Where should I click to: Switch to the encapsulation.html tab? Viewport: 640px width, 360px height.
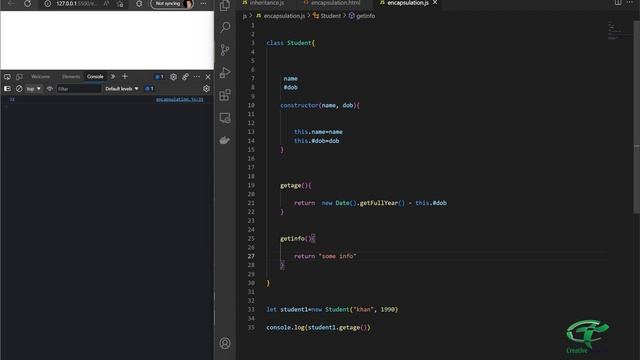click(332, 3)
